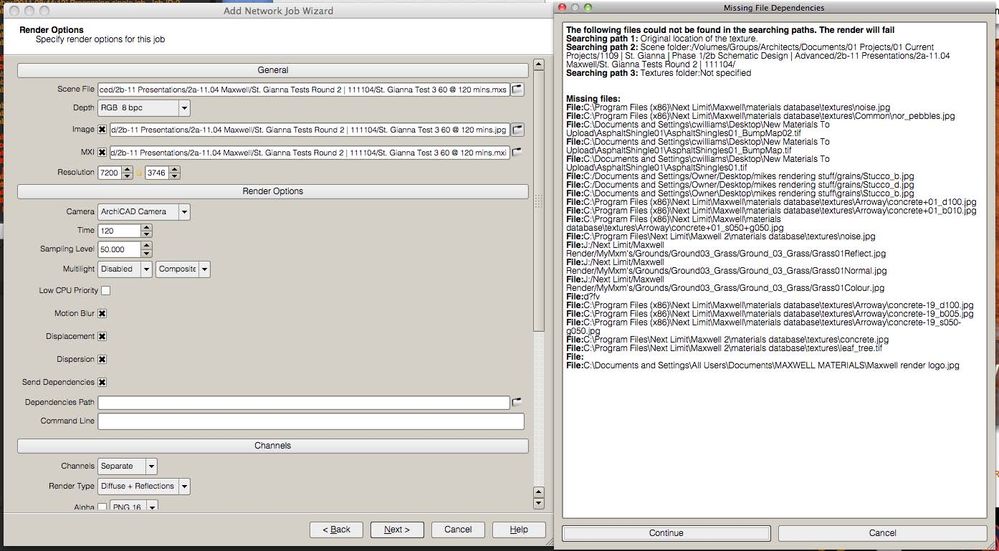Click the scroll down arrow at panel bottom
The height and width of the screenshot is (551, 999).
click(x=538, y=503)
